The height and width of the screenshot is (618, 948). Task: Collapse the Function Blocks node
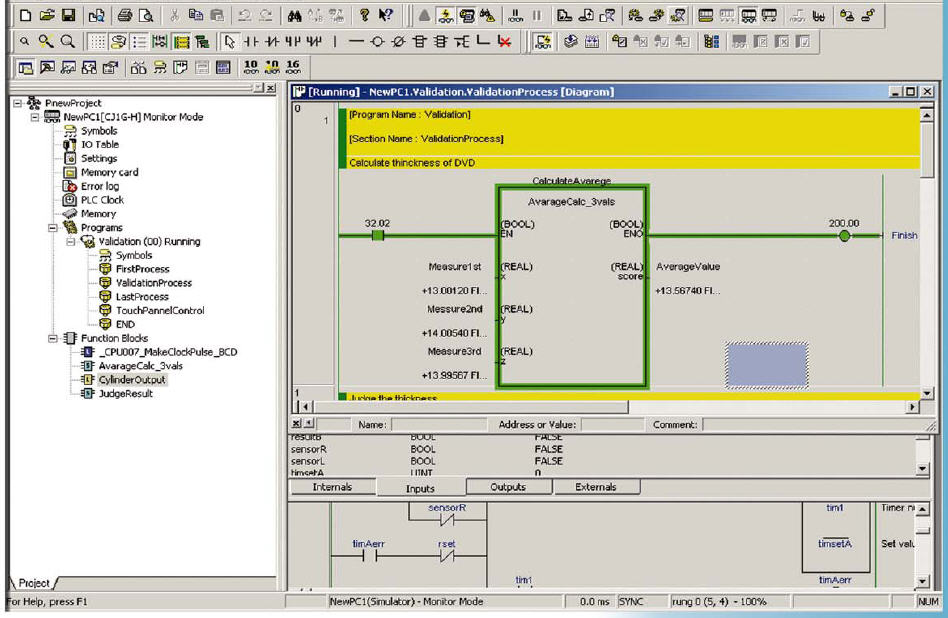(x=53, y=339)
